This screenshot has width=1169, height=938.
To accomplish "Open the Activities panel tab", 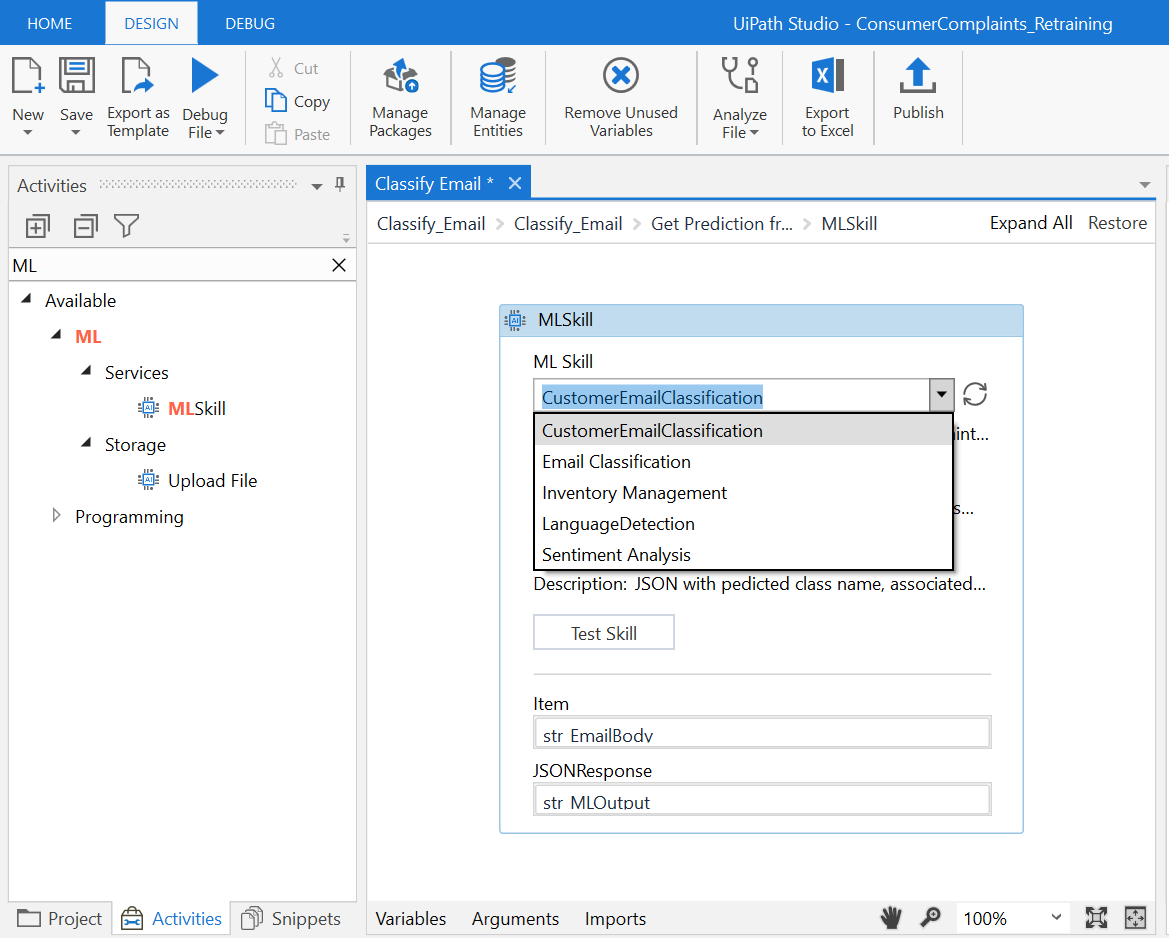I will [171, 919].
